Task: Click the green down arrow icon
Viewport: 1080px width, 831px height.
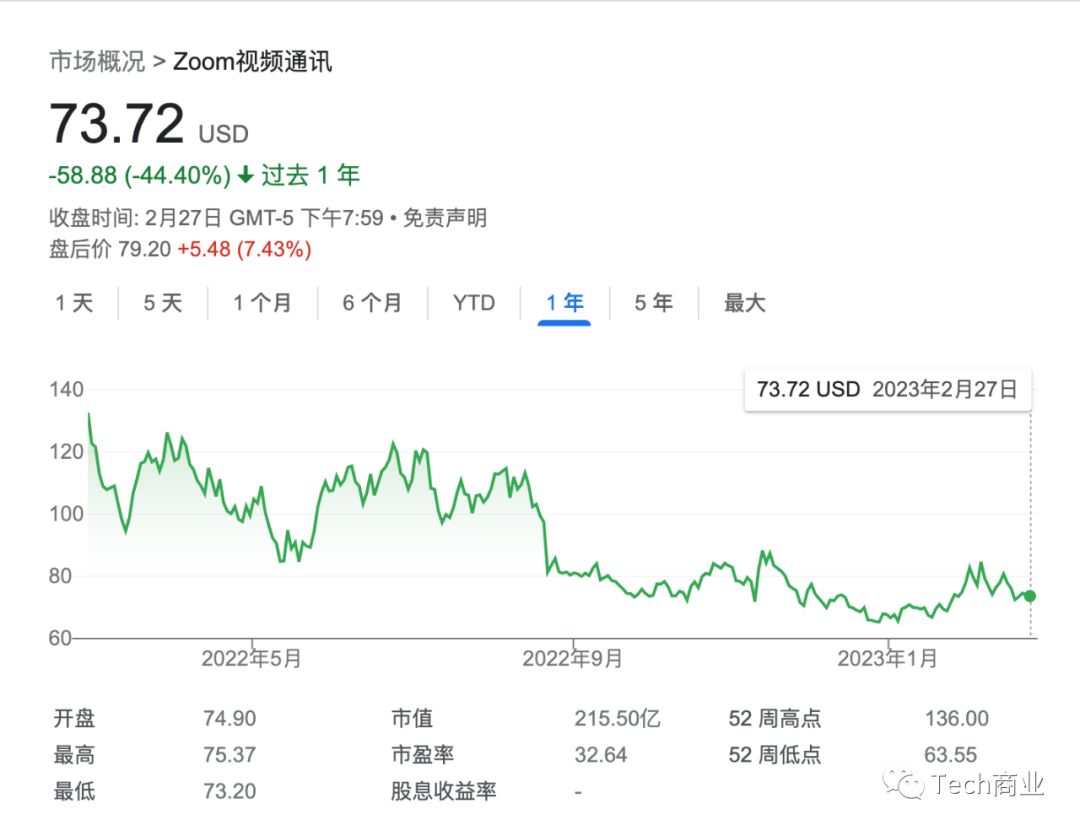Action: click(x=246, y=177)
